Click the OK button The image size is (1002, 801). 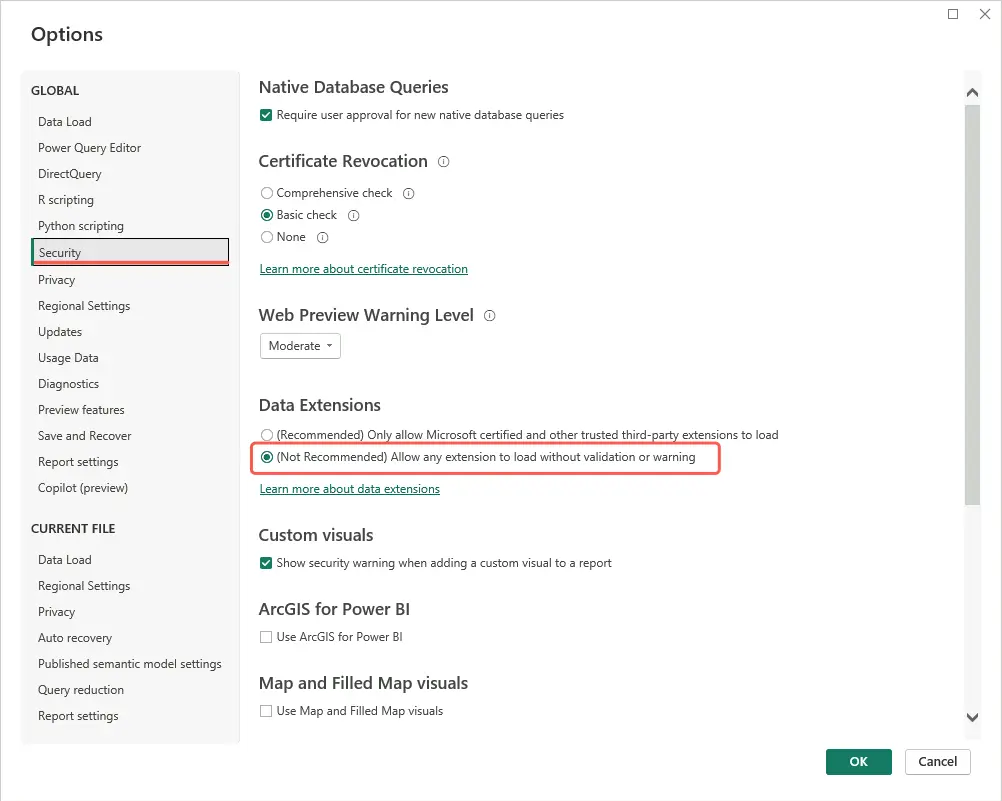tap(858, 761)
